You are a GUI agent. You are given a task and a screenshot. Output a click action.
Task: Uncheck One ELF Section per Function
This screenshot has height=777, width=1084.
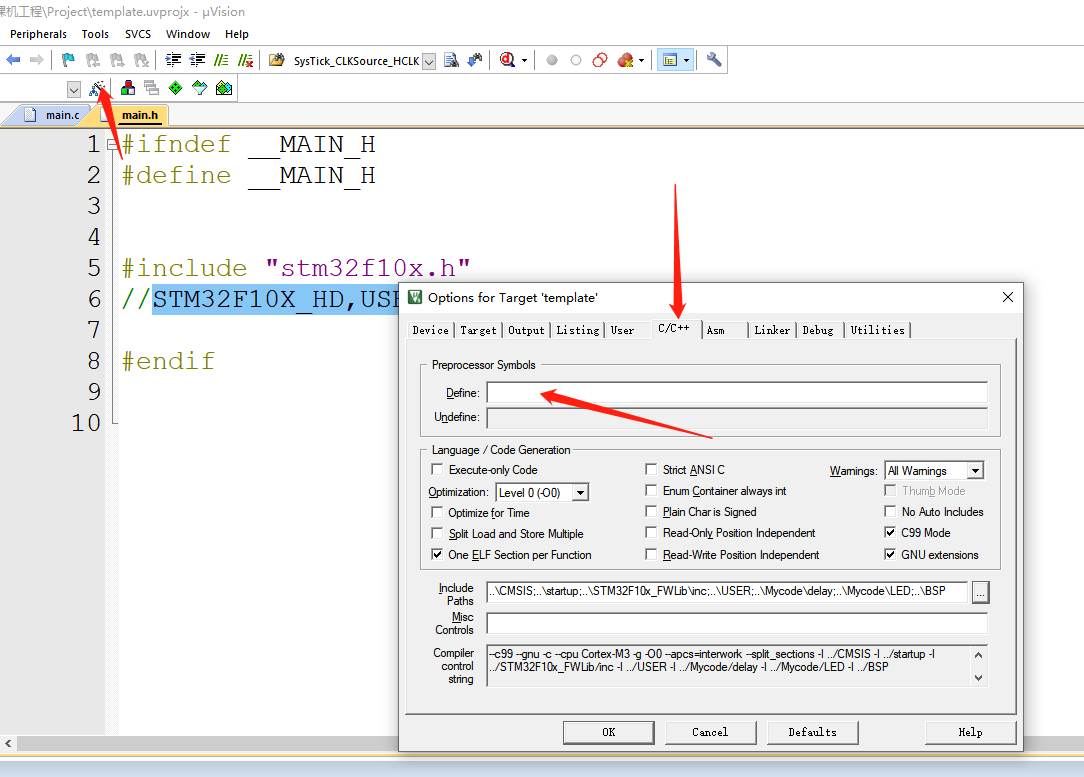(x=437, y=555)
